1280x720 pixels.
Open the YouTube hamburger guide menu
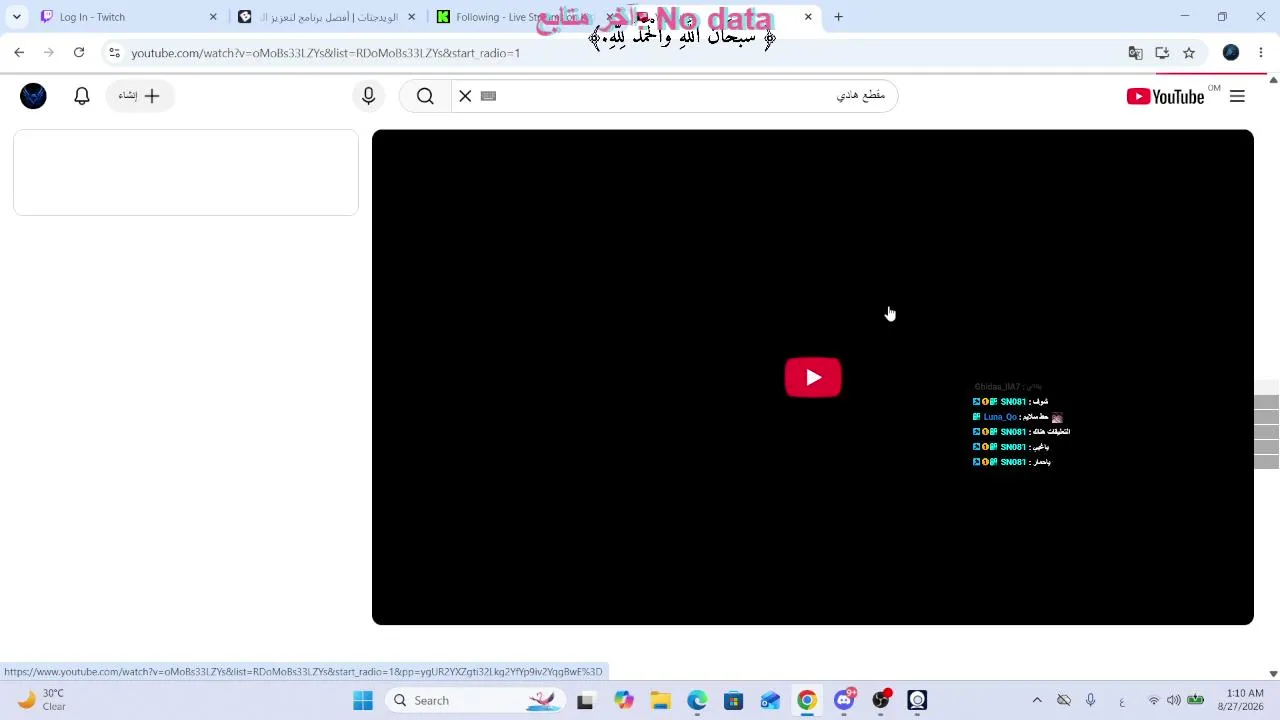(1237, 96)
